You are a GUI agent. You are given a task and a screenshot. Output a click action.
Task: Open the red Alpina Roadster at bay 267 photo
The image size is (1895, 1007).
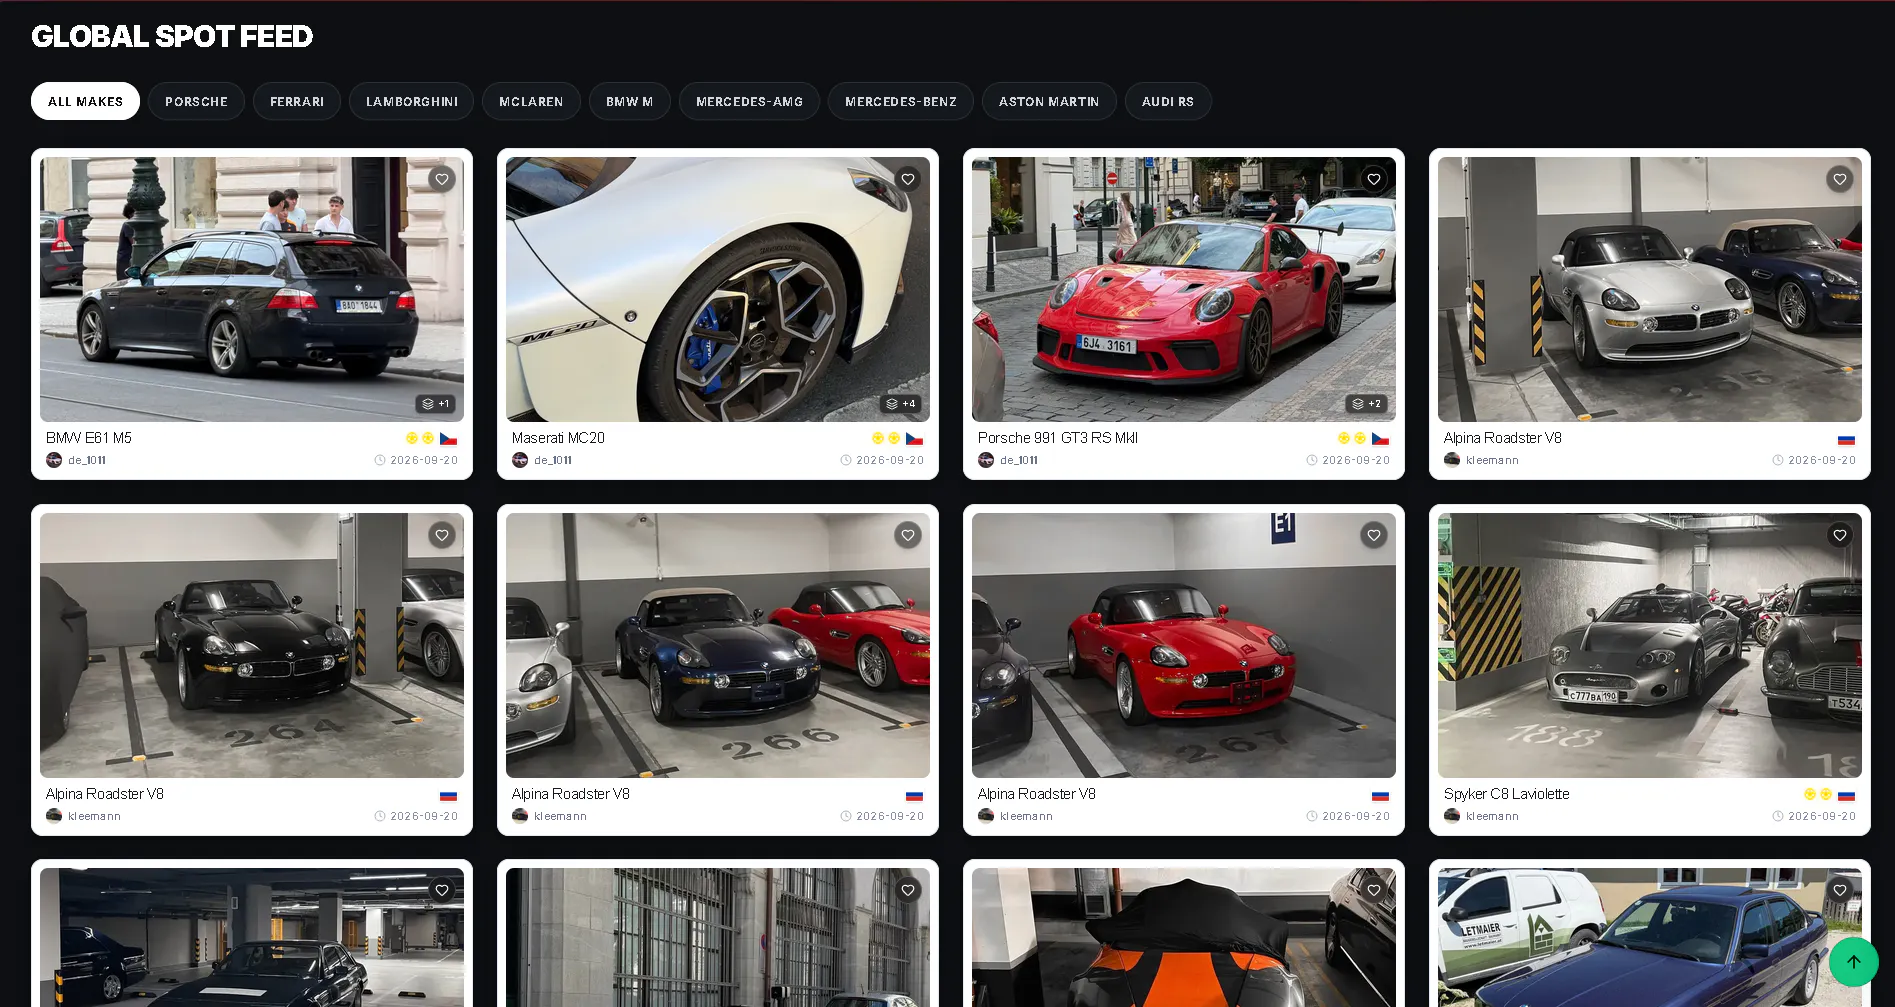coord(1184,645)
